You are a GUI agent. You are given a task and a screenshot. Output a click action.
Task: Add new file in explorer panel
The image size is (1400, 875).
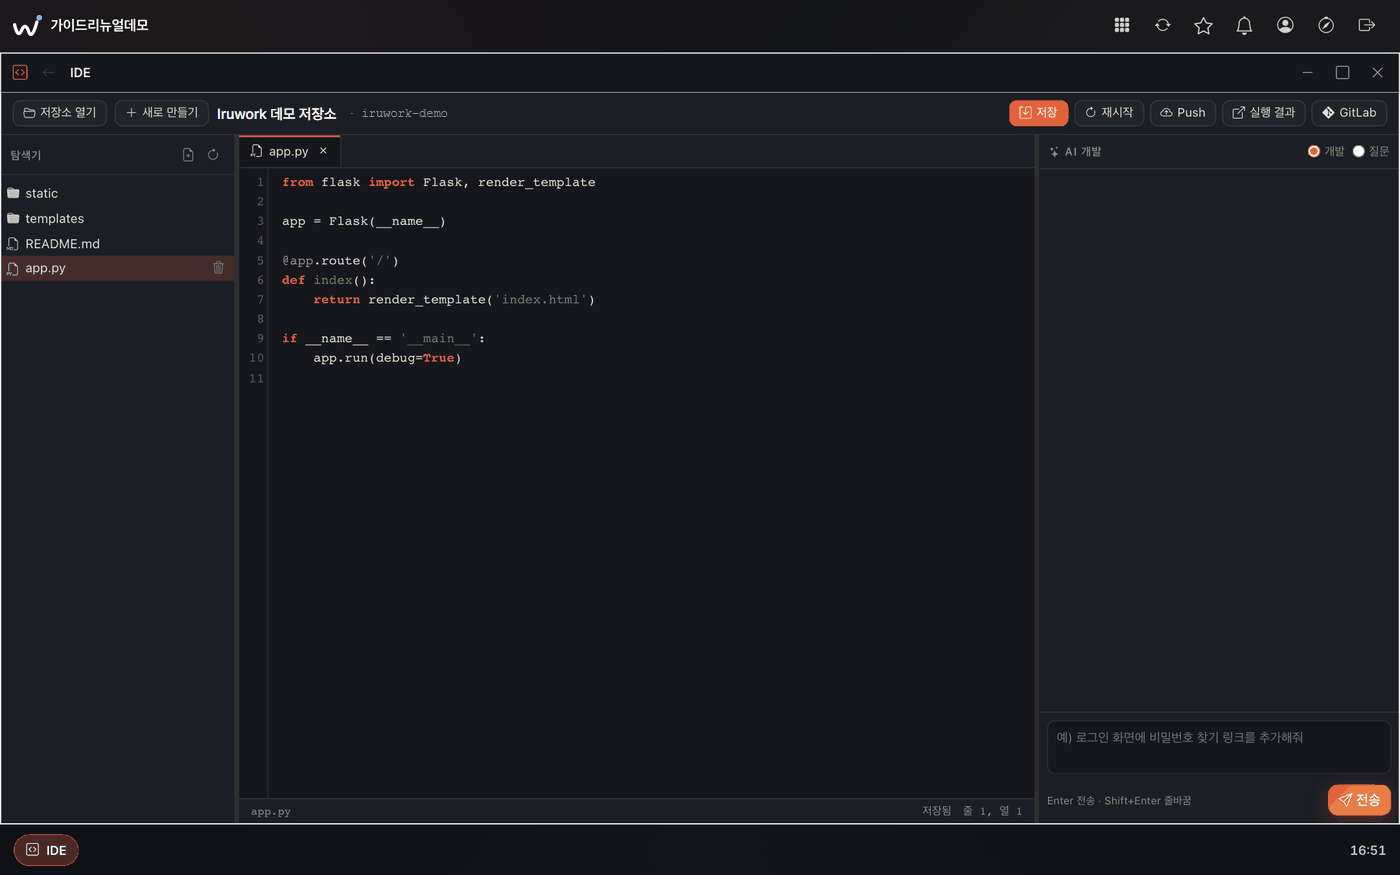pos(188,155)
